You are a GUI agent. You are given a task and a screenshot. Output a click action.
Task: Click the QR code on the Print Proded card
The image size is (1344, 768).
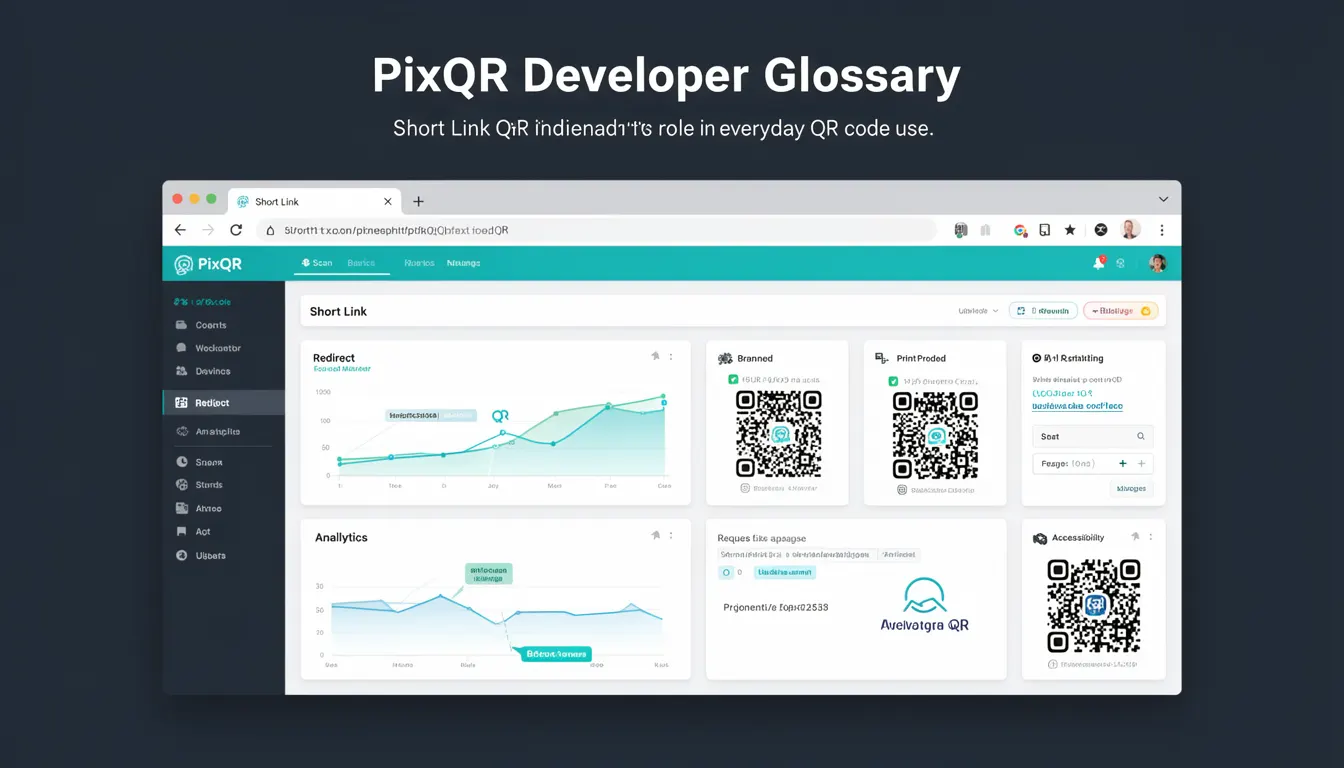point(935,434)
